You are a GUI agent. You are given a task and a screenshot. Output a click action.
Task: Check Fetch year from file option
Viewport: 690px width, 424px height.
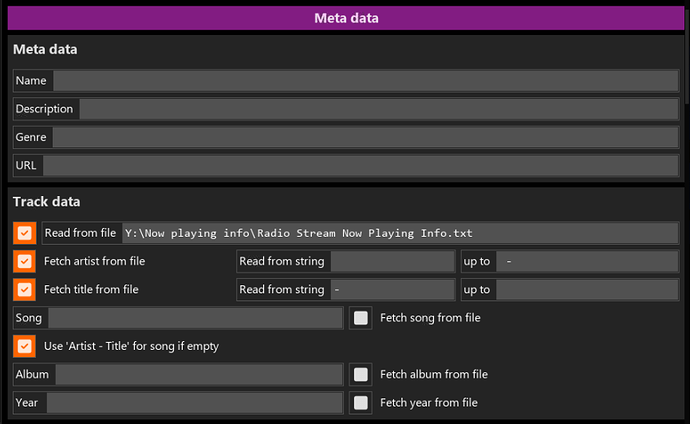point(362,402)
